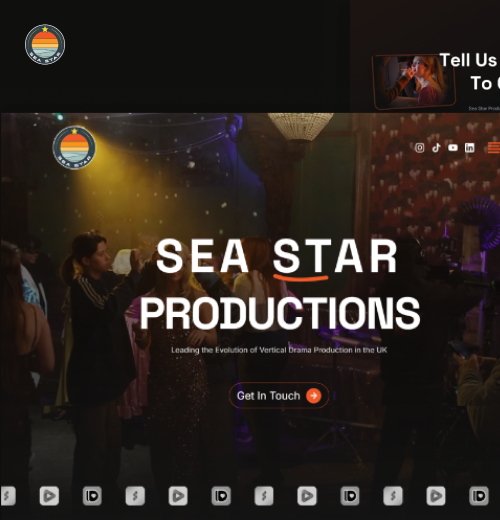Click the 'Leading the Evolution of Vertical Drama' tagline
Viewport: 500px width, 520px height.
pos(279,350)
